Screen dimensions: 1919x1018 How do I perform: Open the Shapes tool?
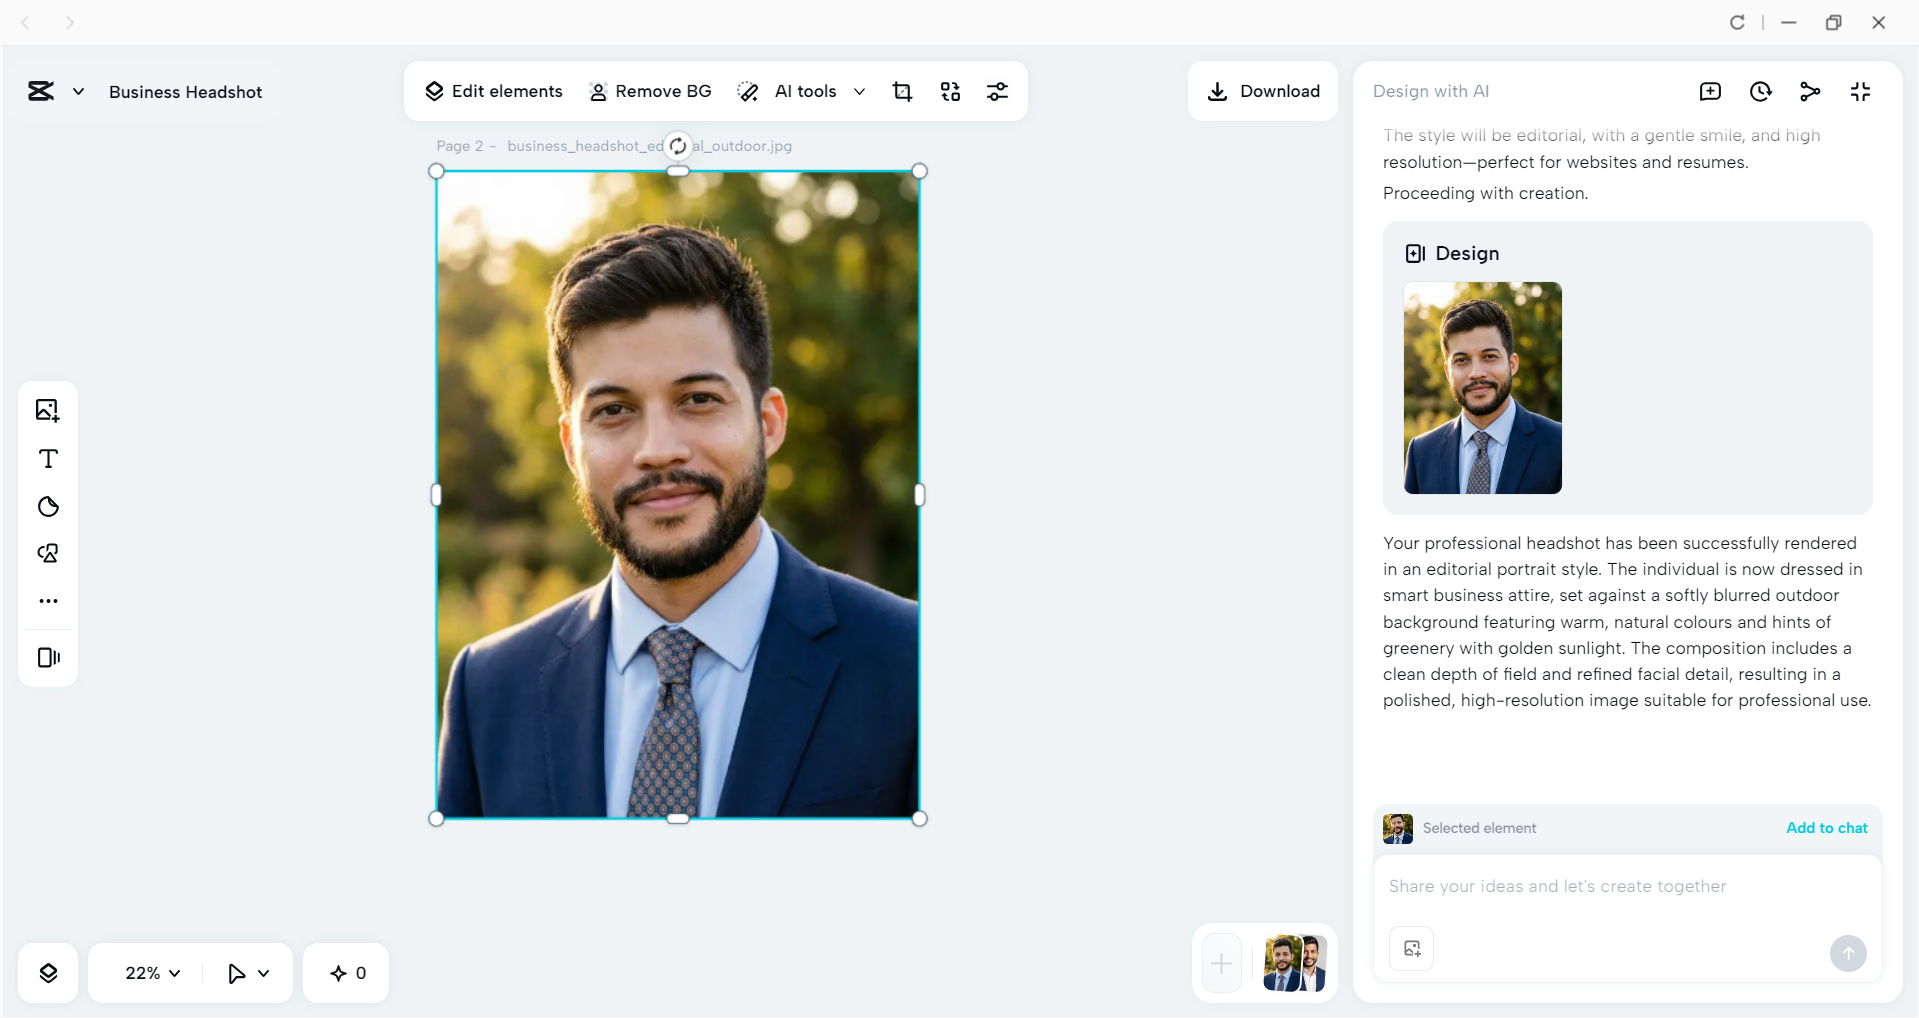(47, 506)
